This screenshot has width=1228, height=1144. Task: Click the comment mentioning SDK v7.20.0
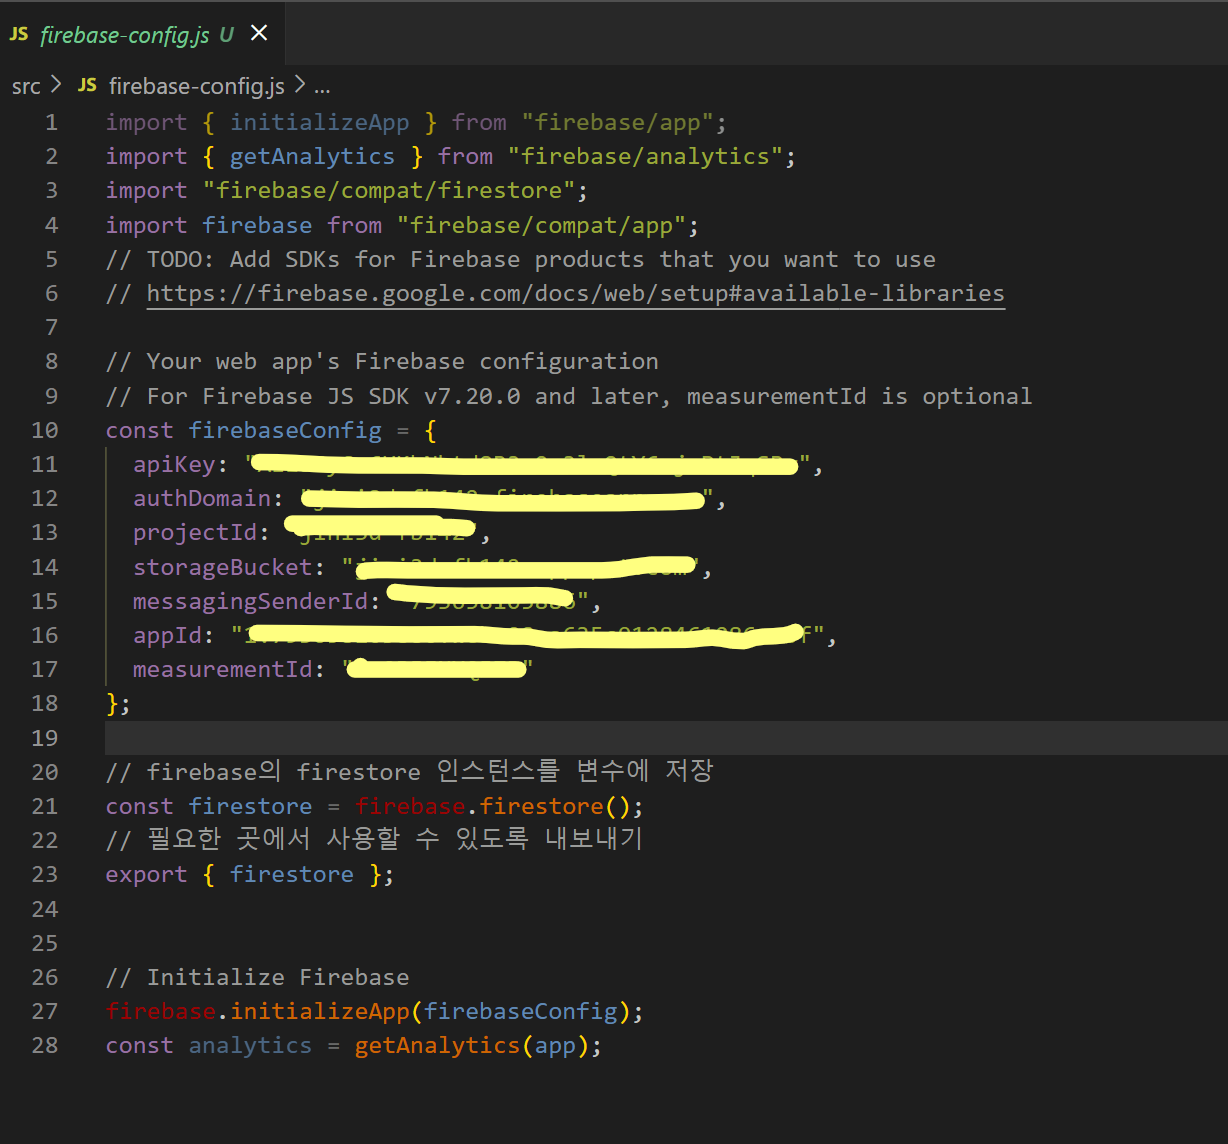coord(569,396)
